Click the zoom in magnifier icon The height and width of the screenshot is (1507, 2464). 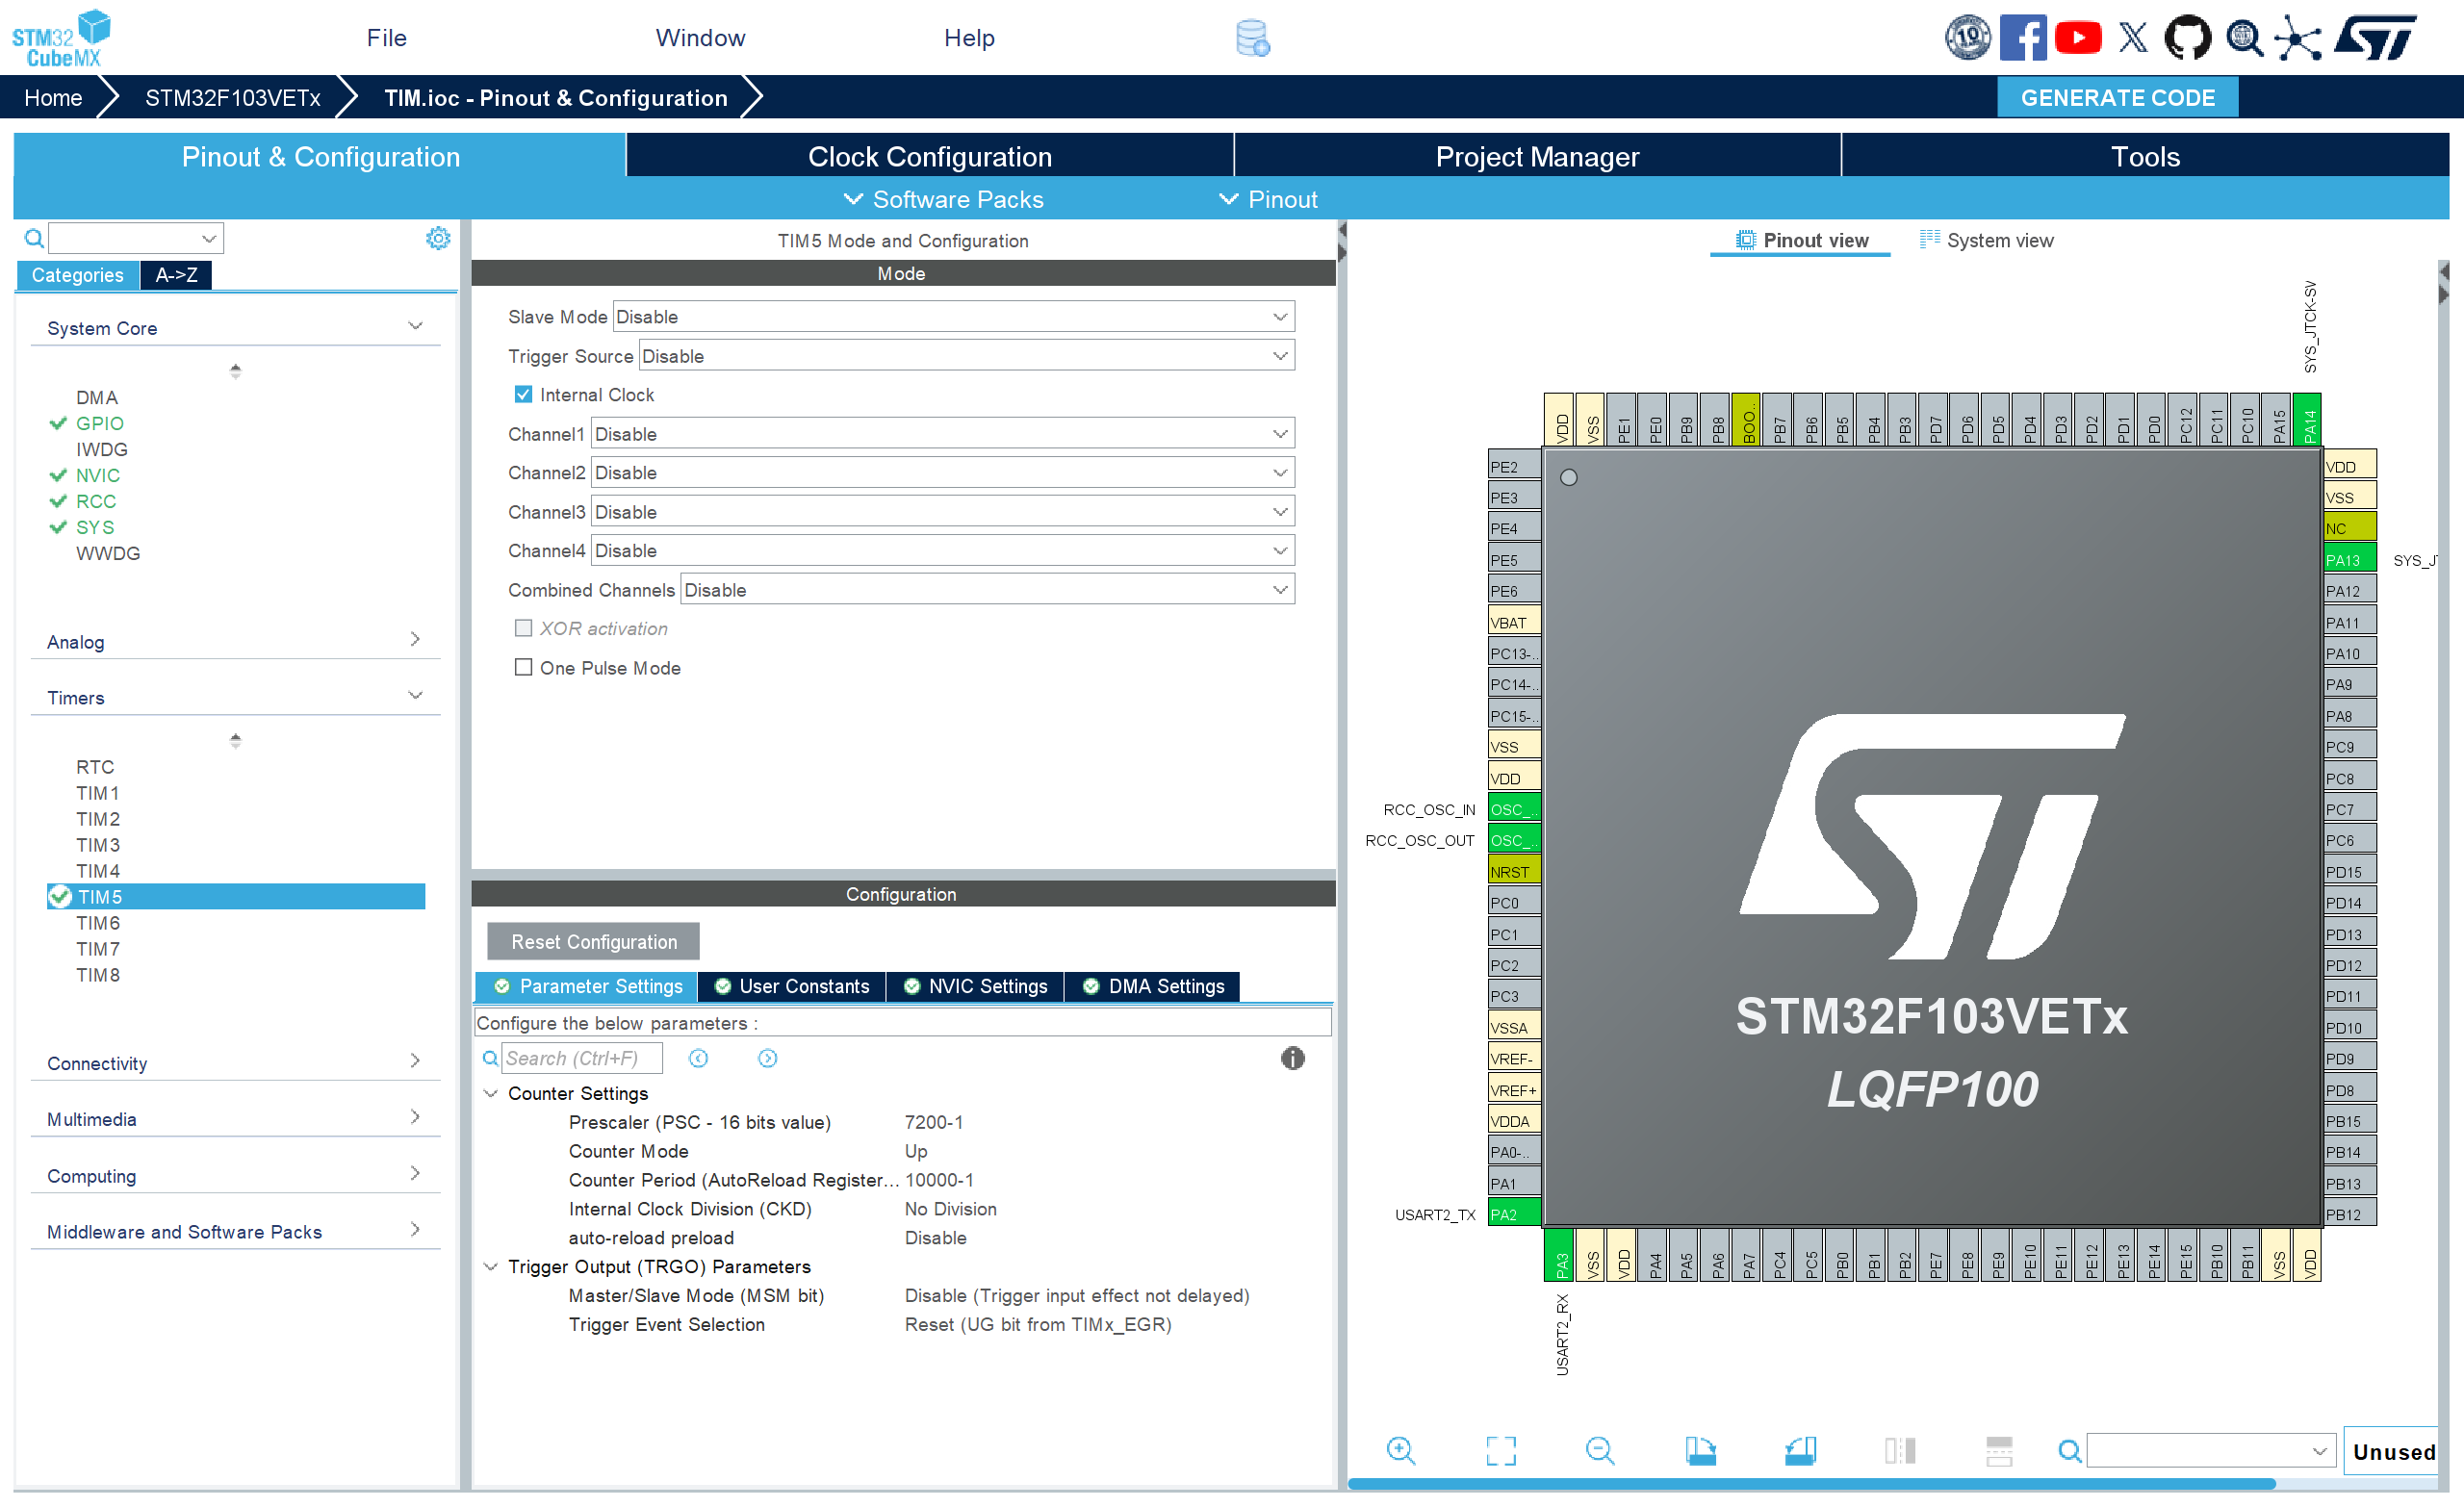(1400, 1450)
